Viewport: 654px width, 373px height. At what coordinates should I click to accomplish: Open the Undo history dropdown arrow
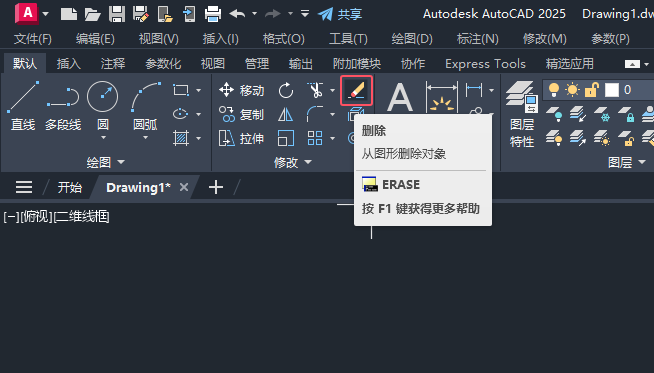click(254, 14)
